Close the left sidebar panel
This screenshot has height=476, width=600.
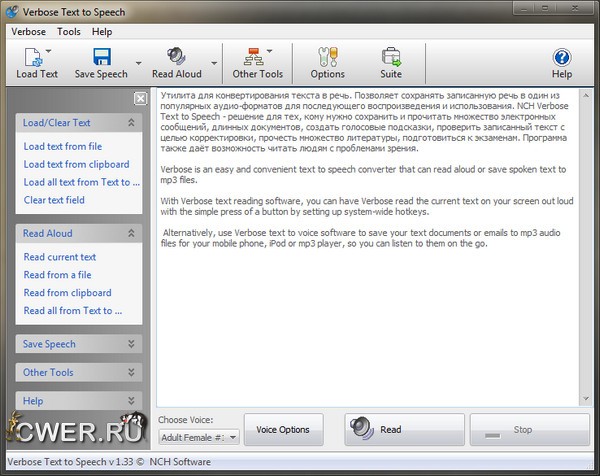tap(141, 98)
